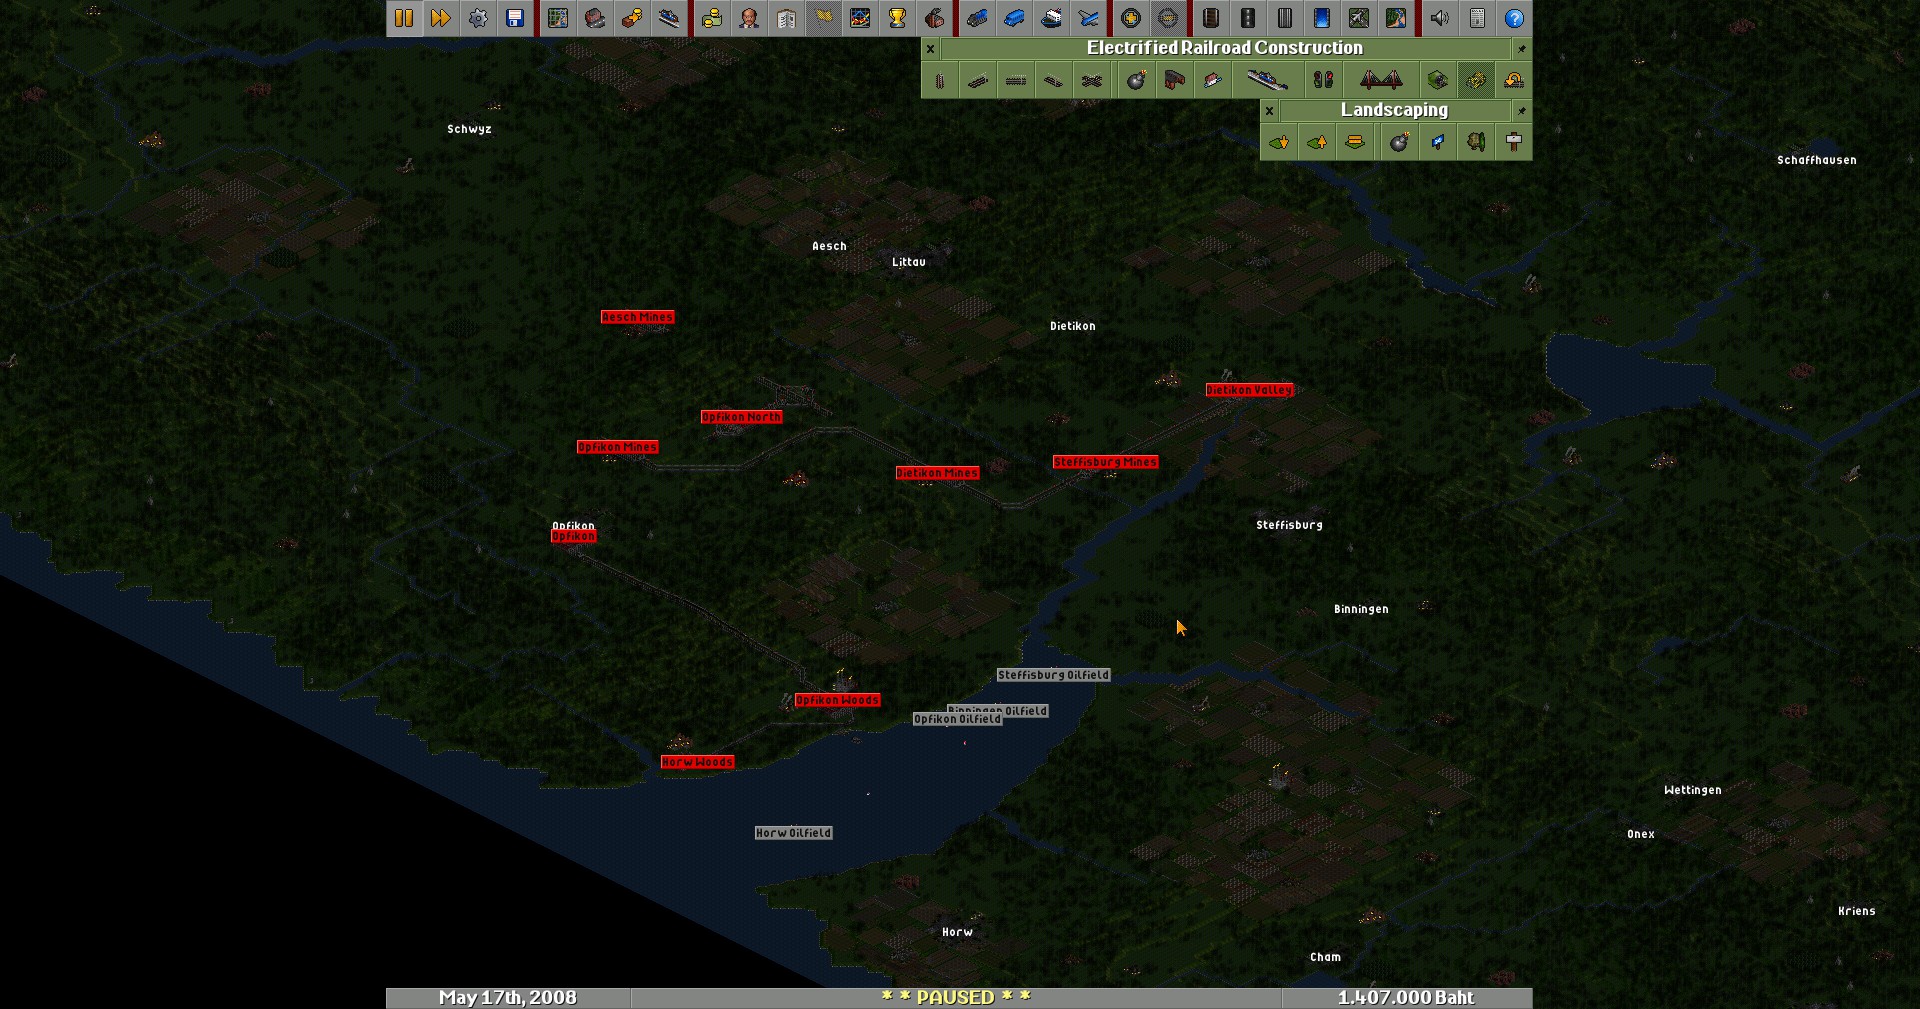Click the Steffisburg Mines station label
This screenshot has height=1009, width=1920.
(1105, 462)
